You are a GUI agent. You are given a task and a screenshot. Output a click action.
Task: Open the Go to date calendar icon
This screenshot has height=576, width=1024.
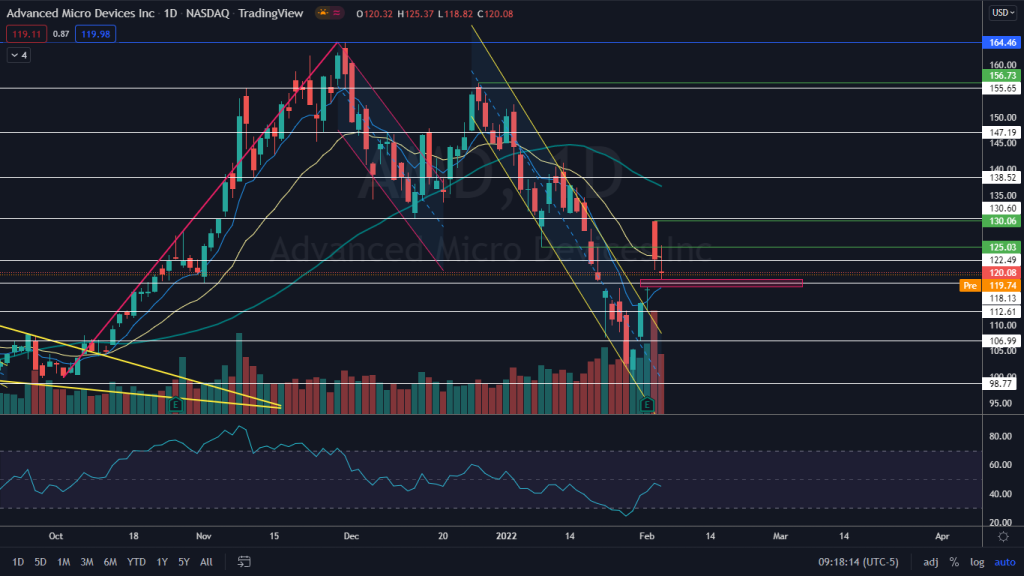click(x=244, y=562)
